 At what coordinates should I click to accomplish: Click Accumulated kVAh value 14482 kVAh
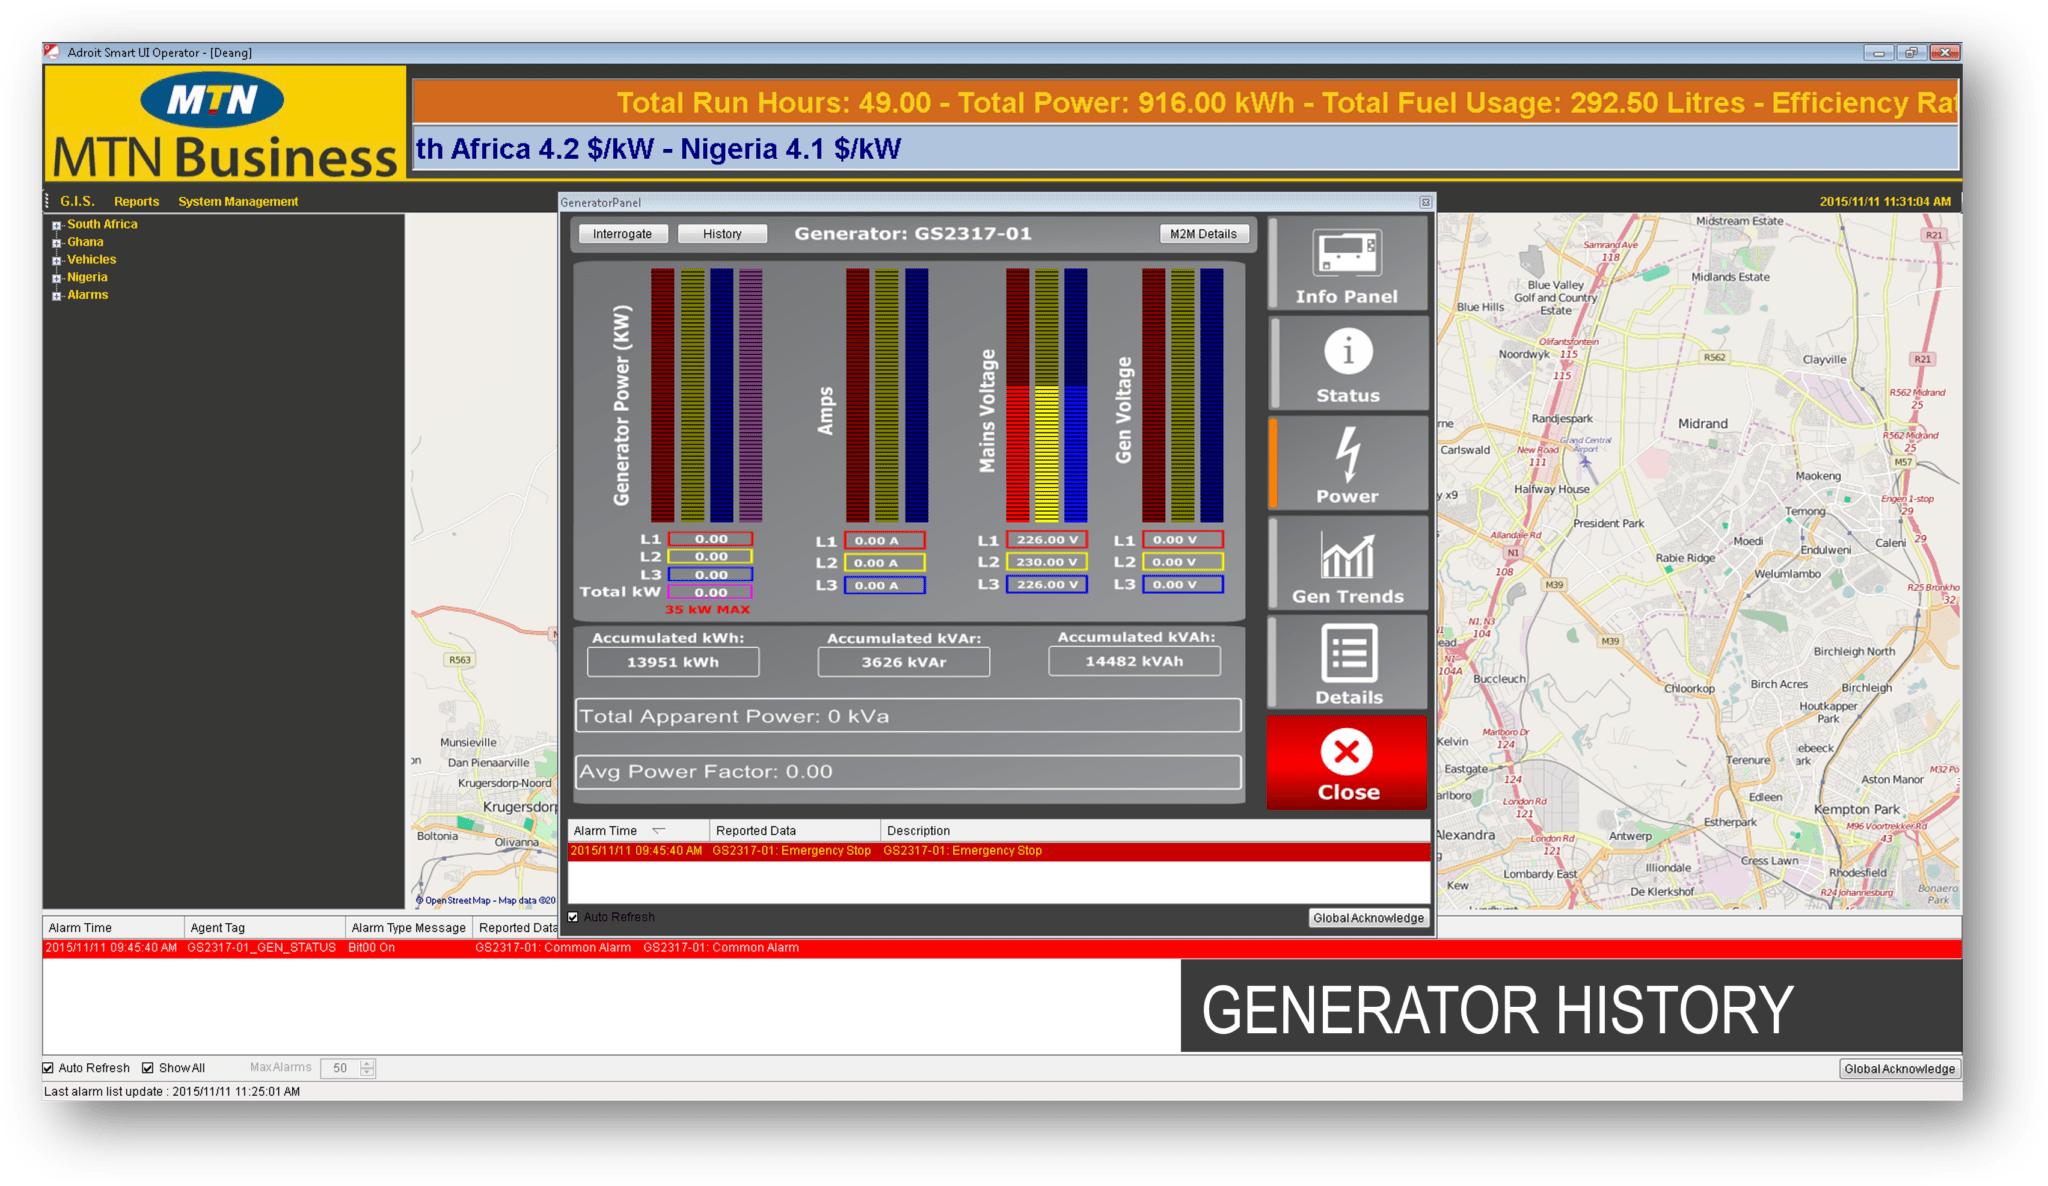pyautogui.click(x=1134, y=661)
